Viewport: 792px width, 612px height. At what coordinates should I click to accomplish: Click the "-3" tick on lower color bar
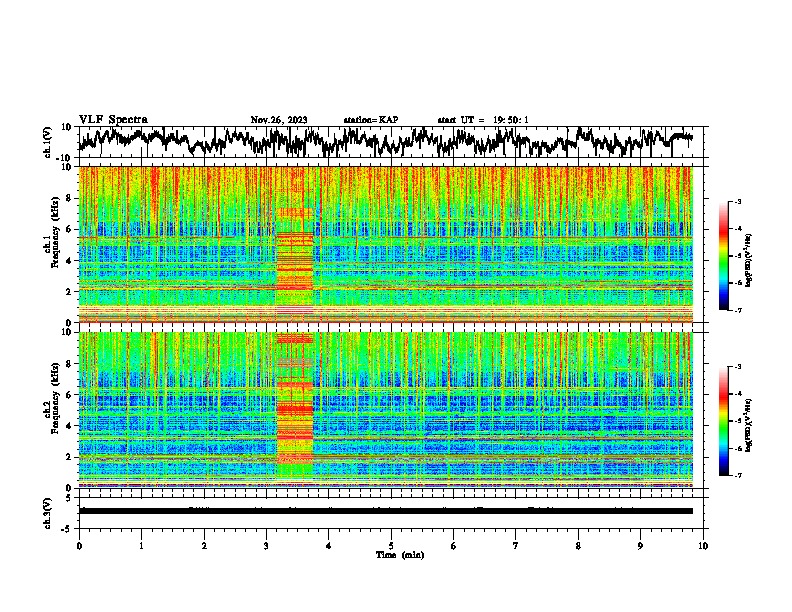737,367
